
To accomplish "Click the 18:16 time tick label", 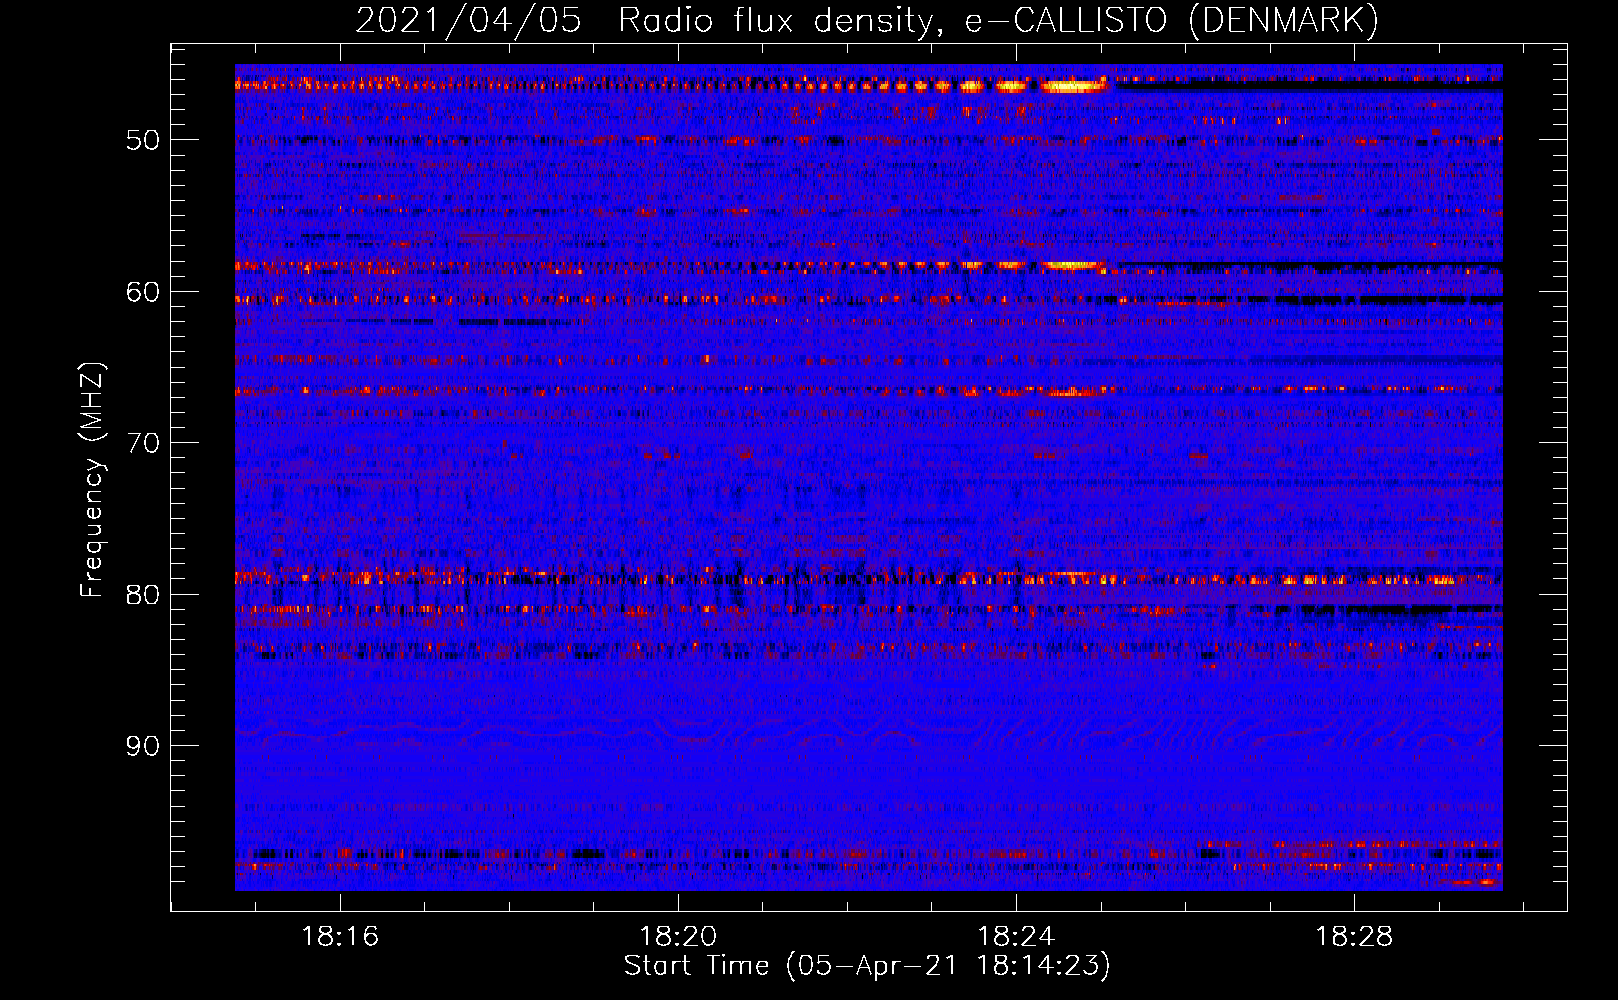I will coord(340,937).
